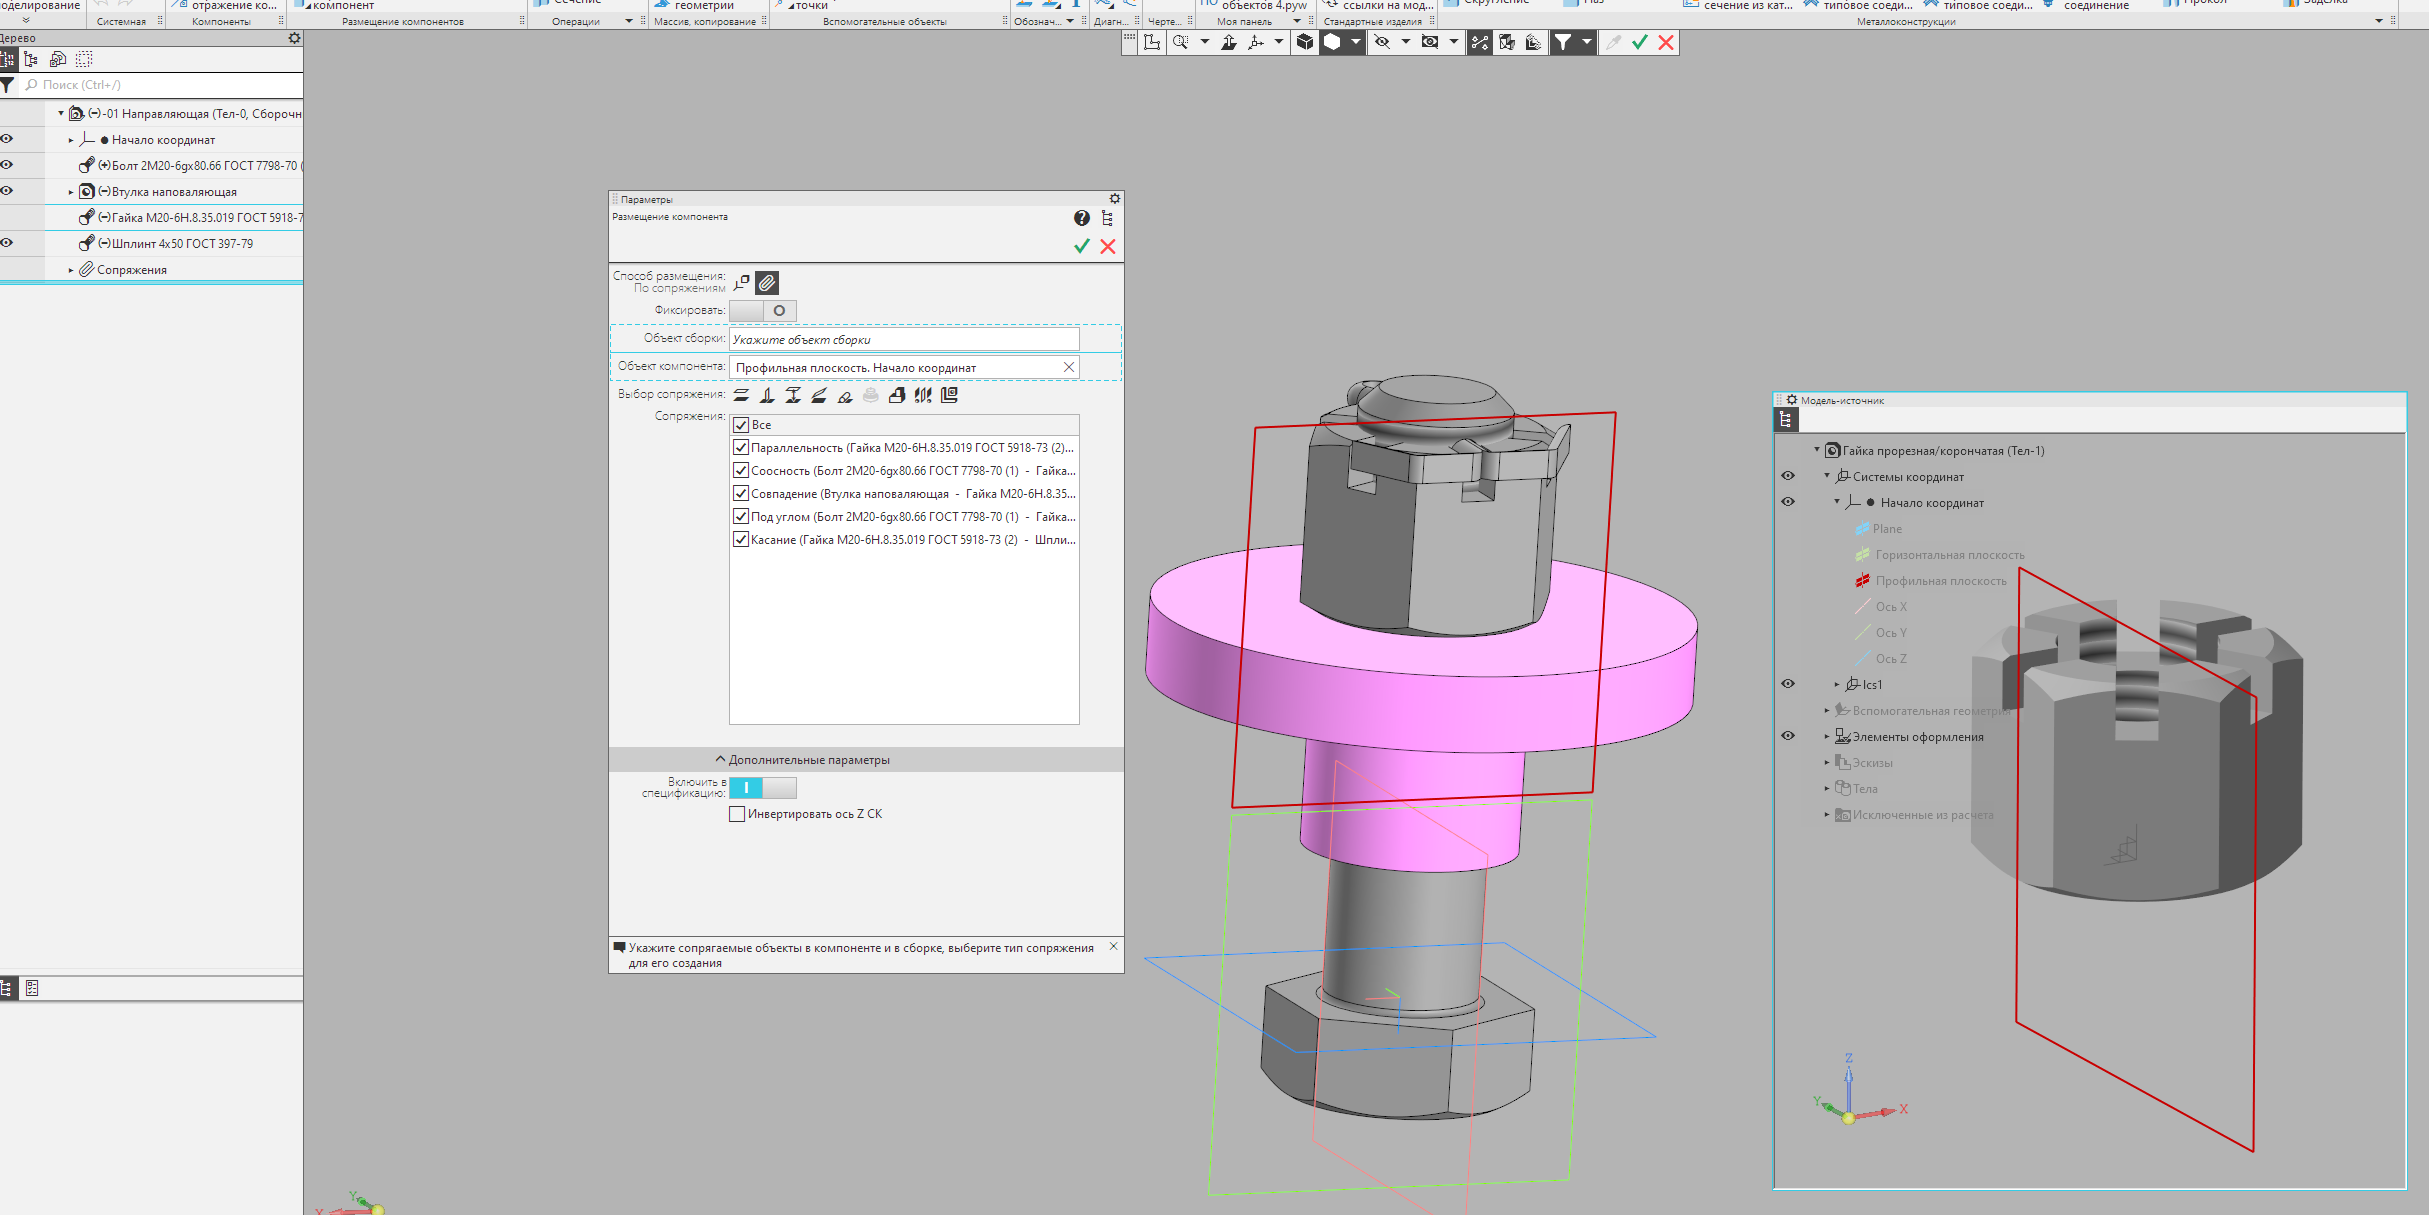Uncheck the Параллельность mate checkbox
The width and height of the screenshot is (2429, 1215).
click(741, 447)
